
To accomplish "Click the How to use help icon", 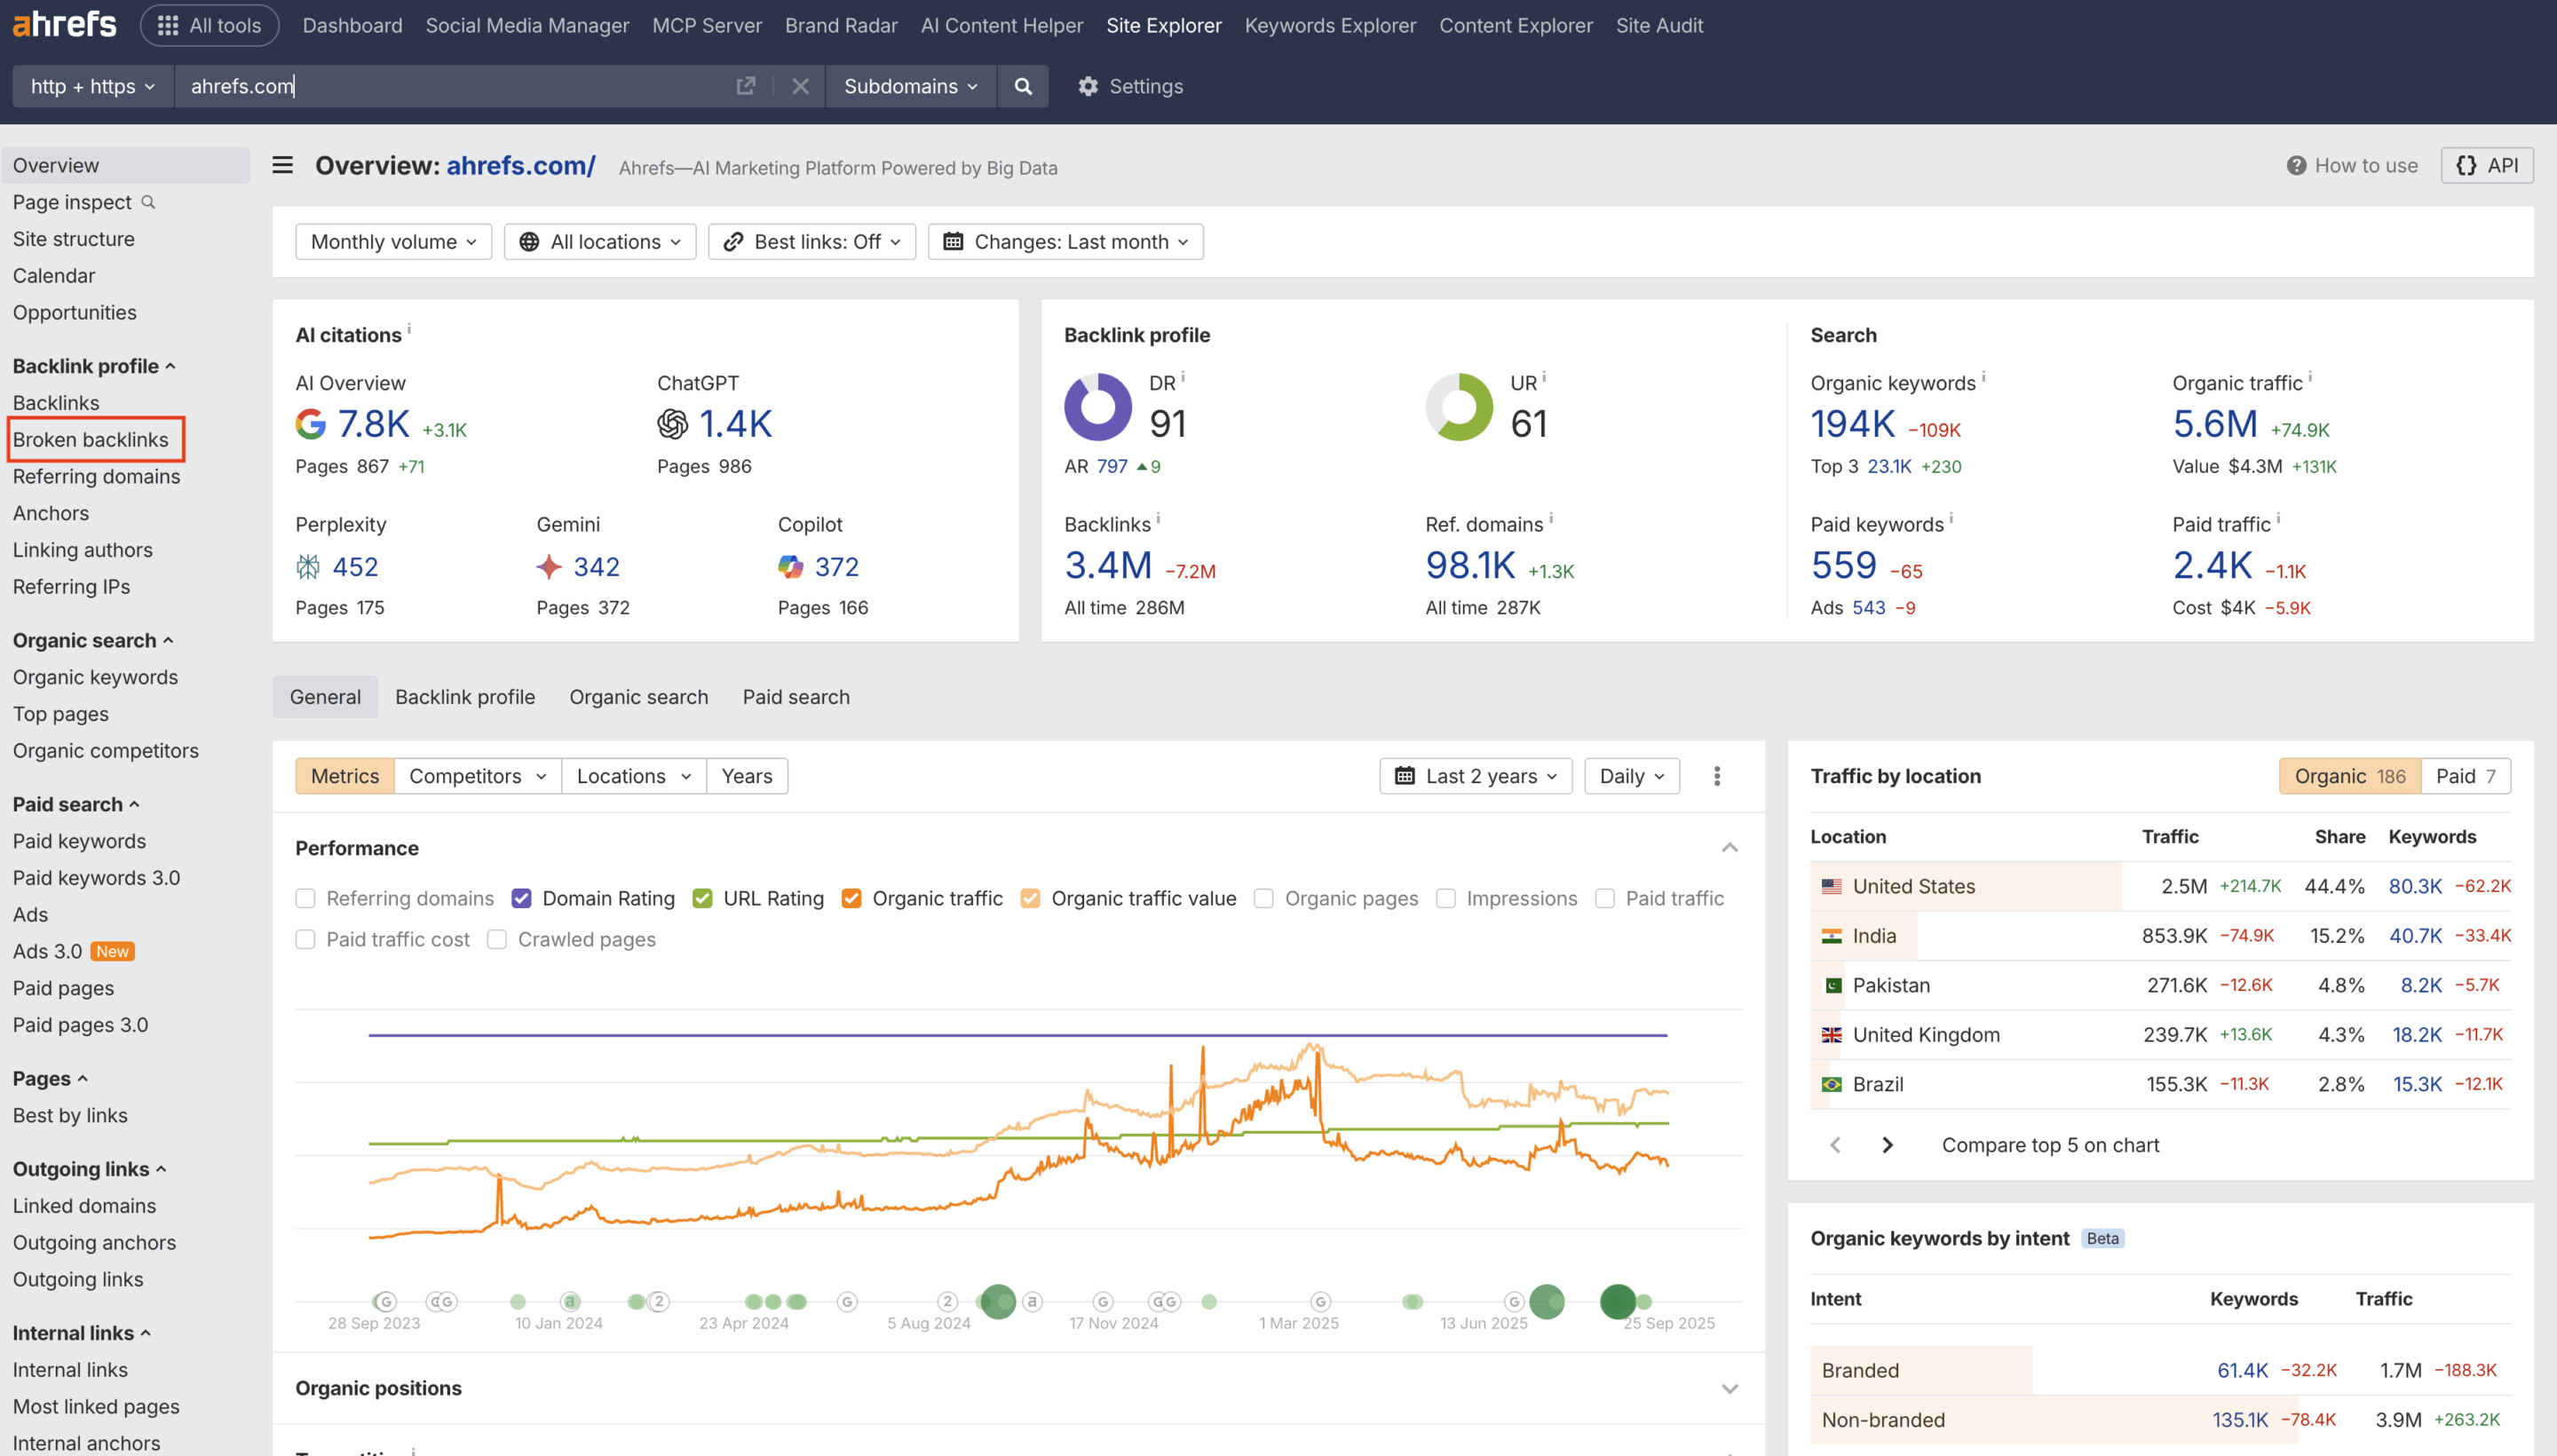I will pos(2296,166).
